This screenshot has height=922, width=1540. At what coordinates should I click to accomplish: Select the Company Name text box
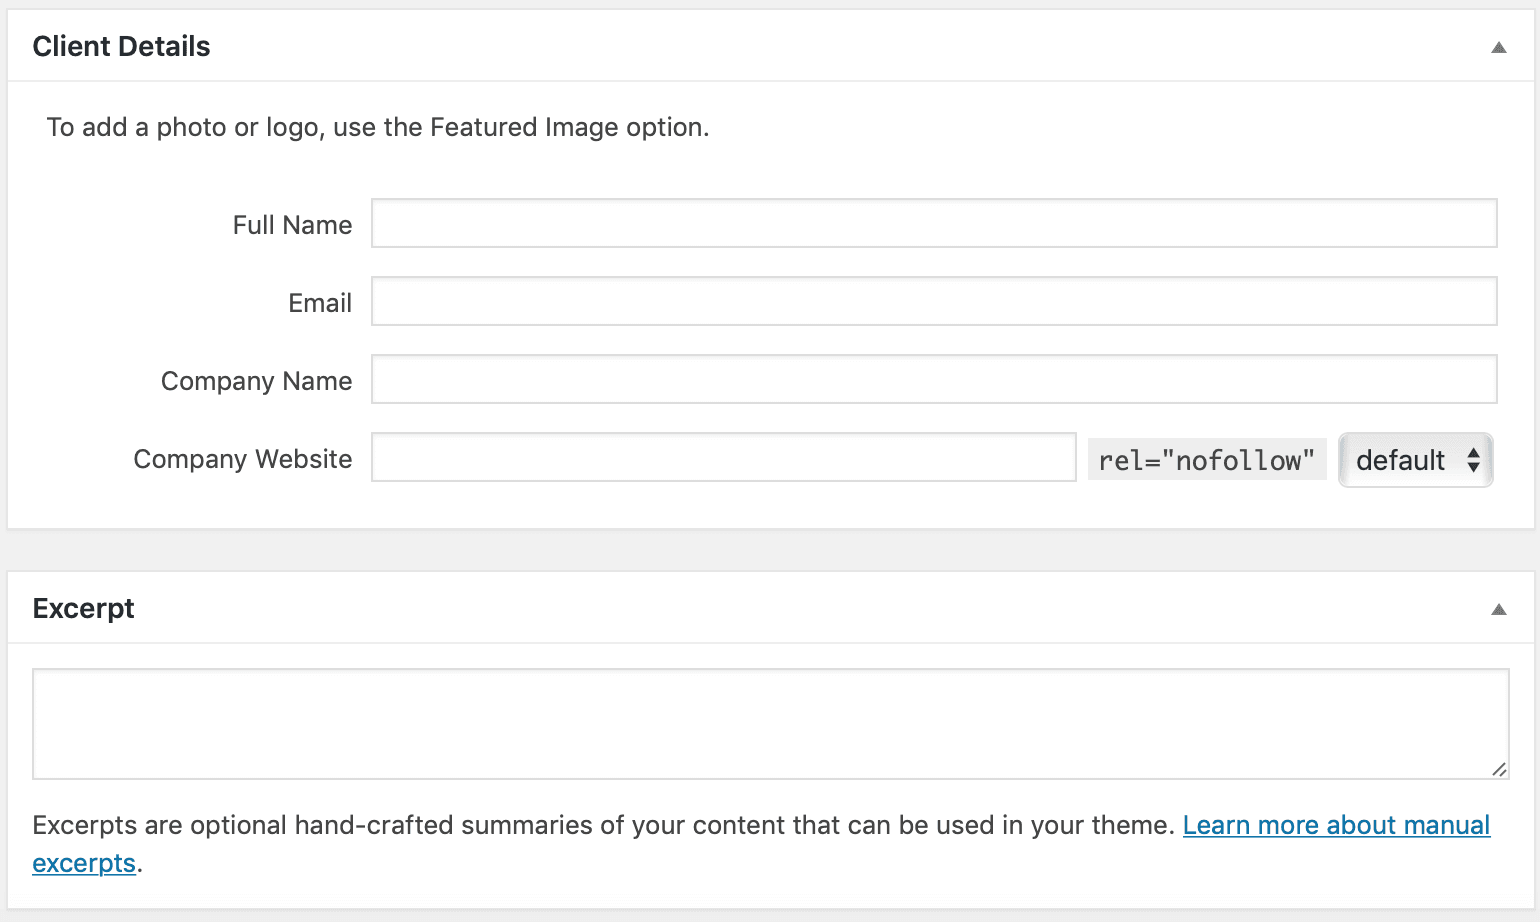tap(934, 379)
